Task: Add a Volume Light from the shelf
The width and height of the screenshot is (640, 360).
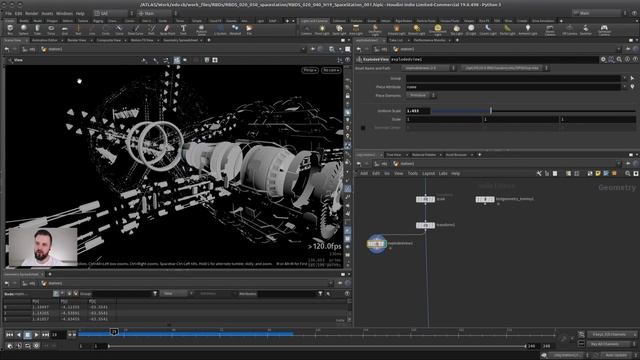Action: (x=396, y=29)
